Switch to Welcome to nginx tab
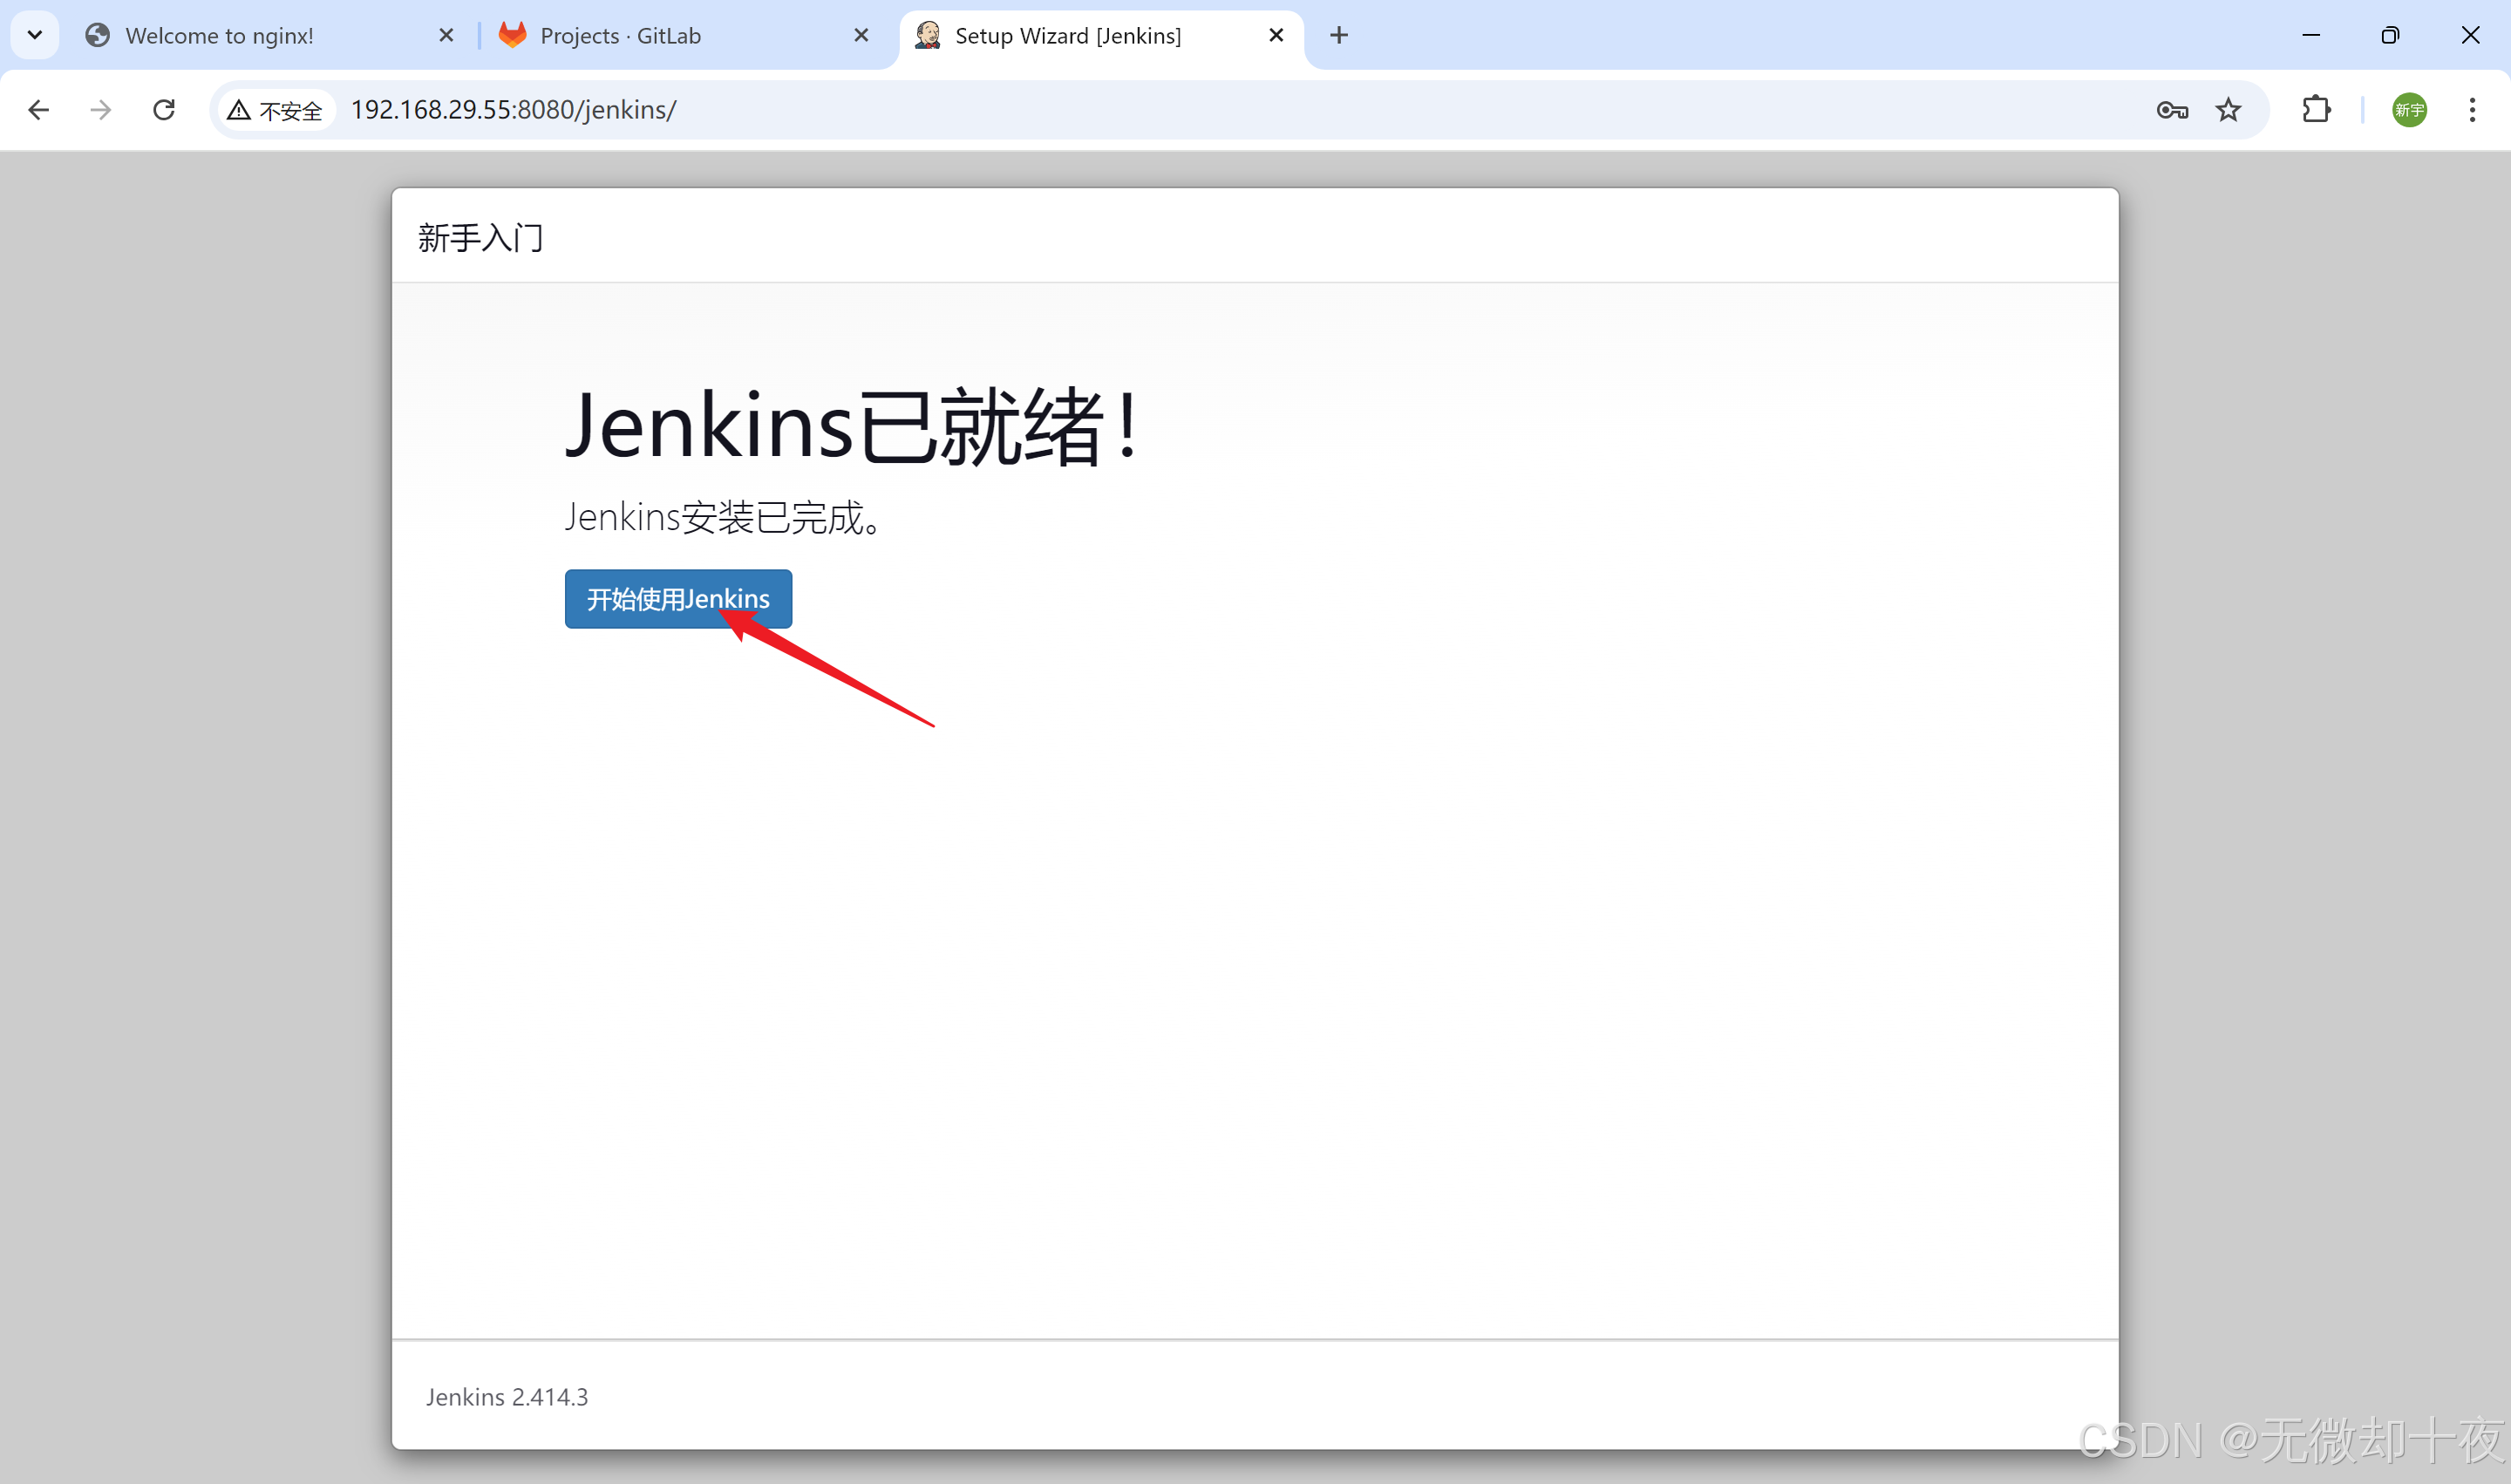 pos(220,36)
